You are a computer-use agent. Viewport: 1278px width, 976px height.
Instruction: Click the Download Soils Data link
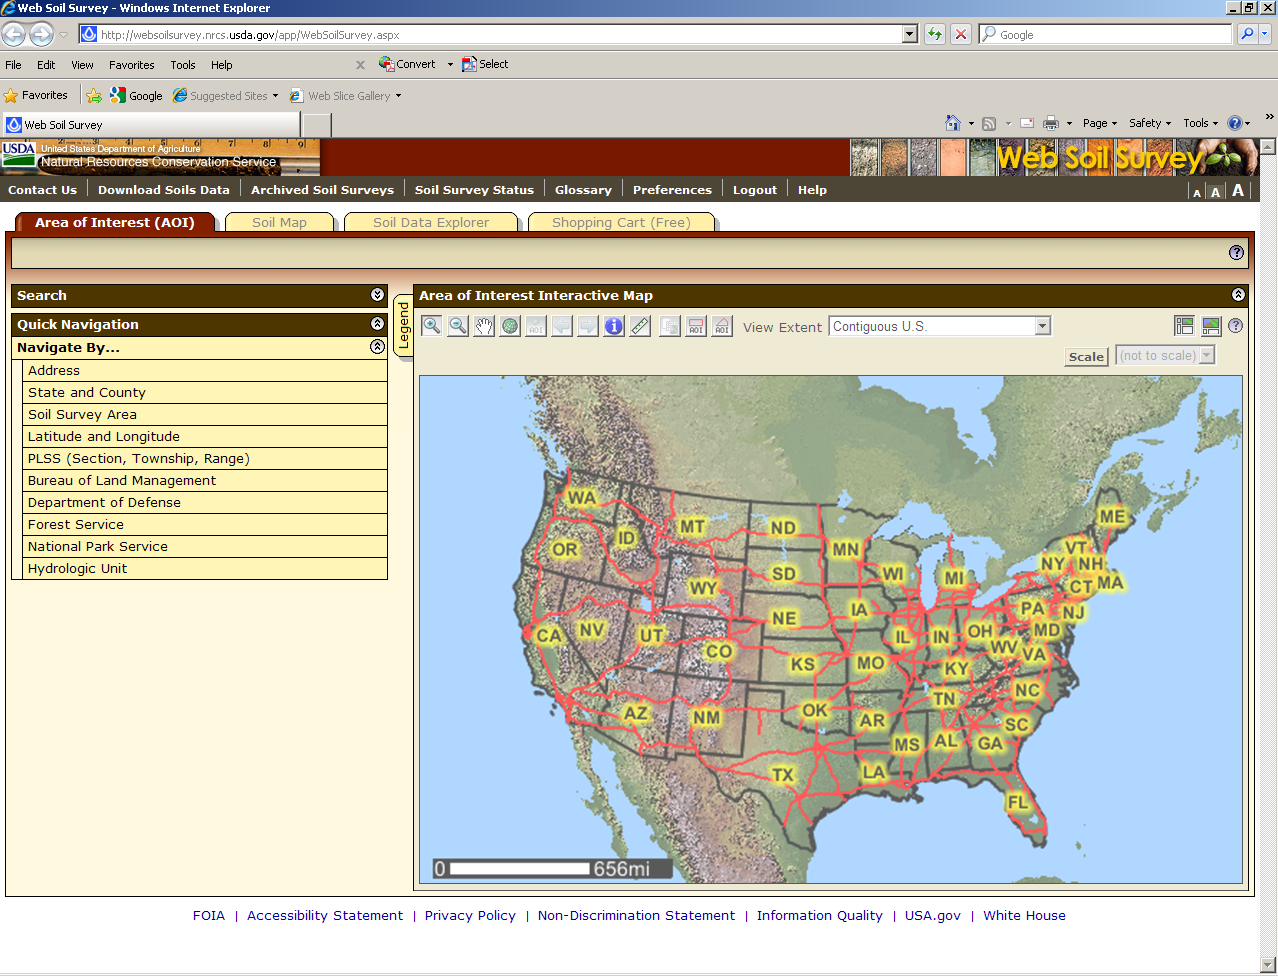(164, 189)
